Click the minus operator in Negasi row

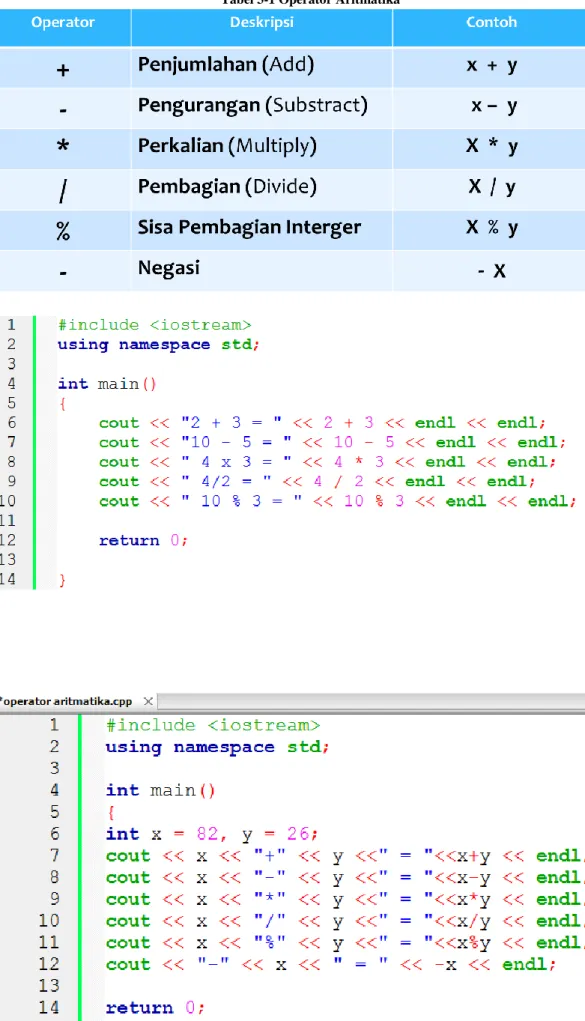coord(63,273)
